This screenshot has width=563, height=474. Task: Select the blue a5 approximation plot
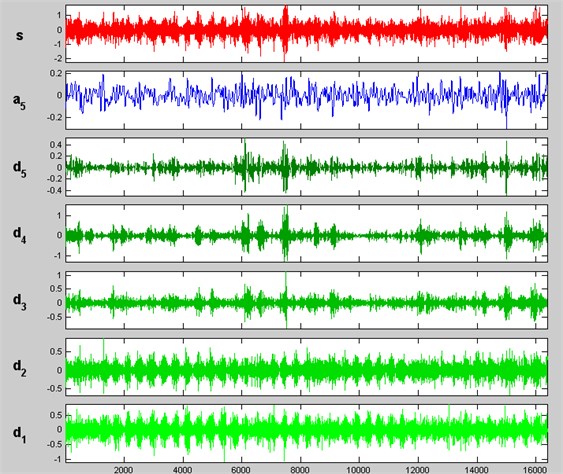[x=306, y=100]
